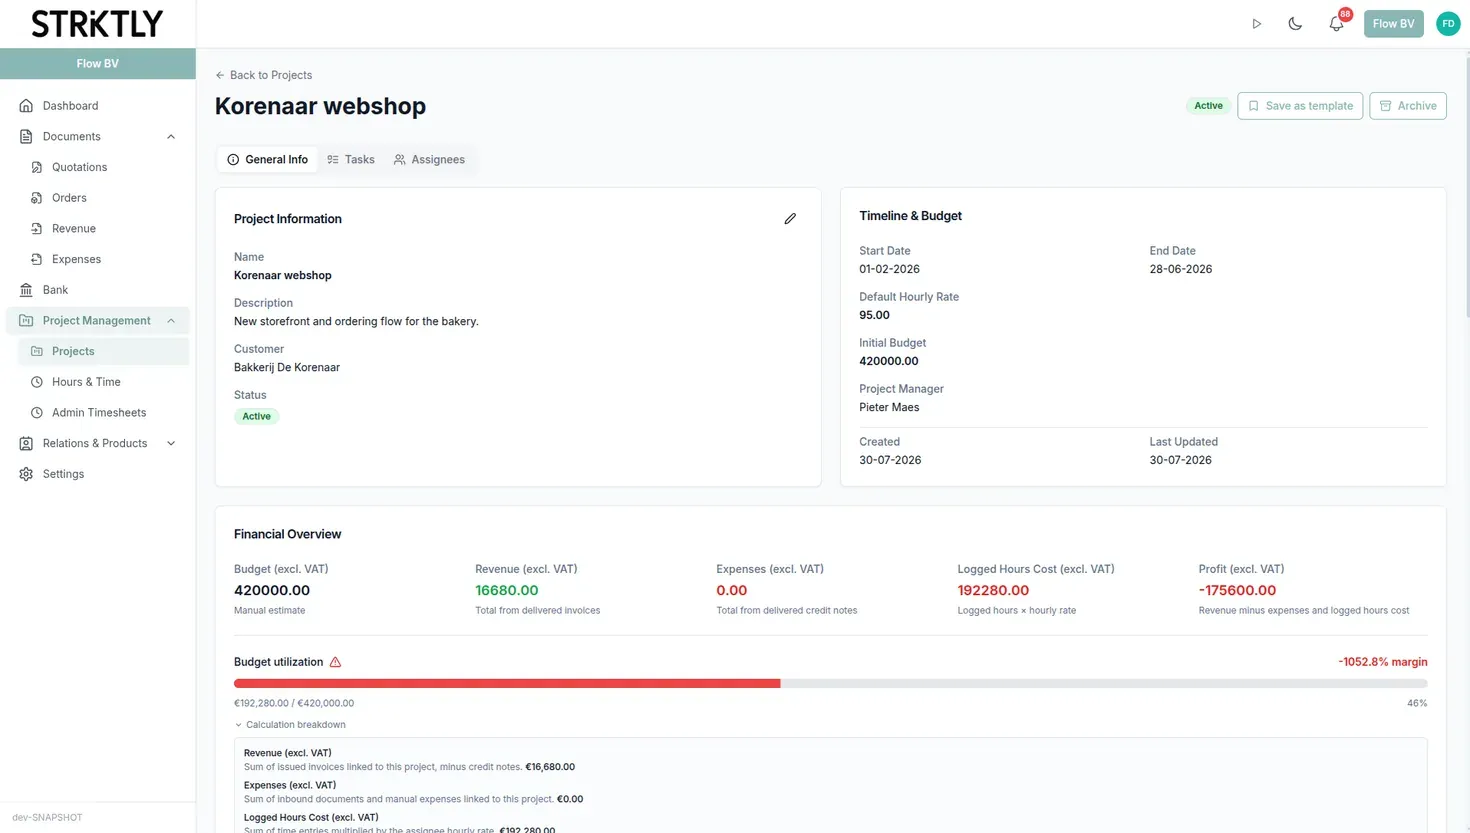Screen dimensions: 1470x833
Task: Switch to the Tasks tab
Action: [351, 160]
